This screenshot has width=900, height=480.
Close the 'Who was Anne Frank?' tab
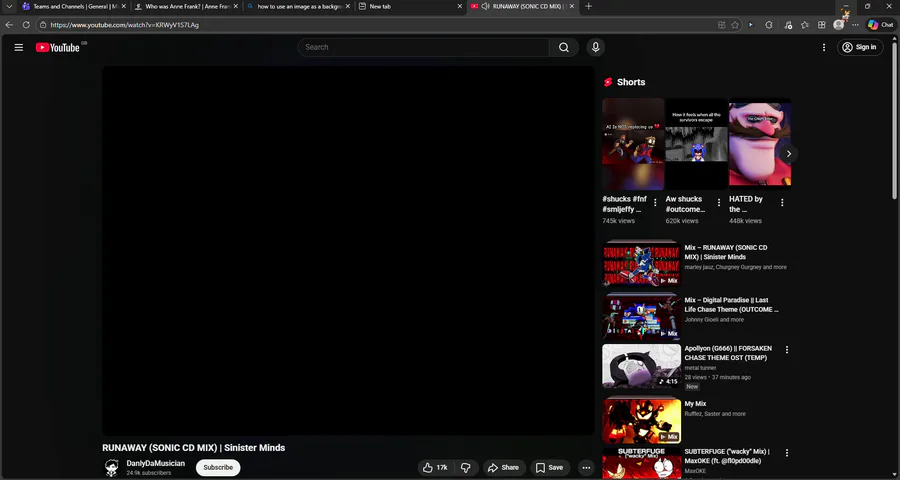tap(235, 6)
